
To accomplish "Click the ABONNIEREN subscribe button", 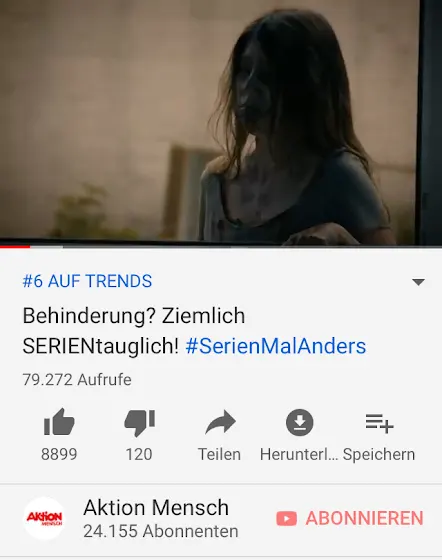I will [x=350, y=518].
